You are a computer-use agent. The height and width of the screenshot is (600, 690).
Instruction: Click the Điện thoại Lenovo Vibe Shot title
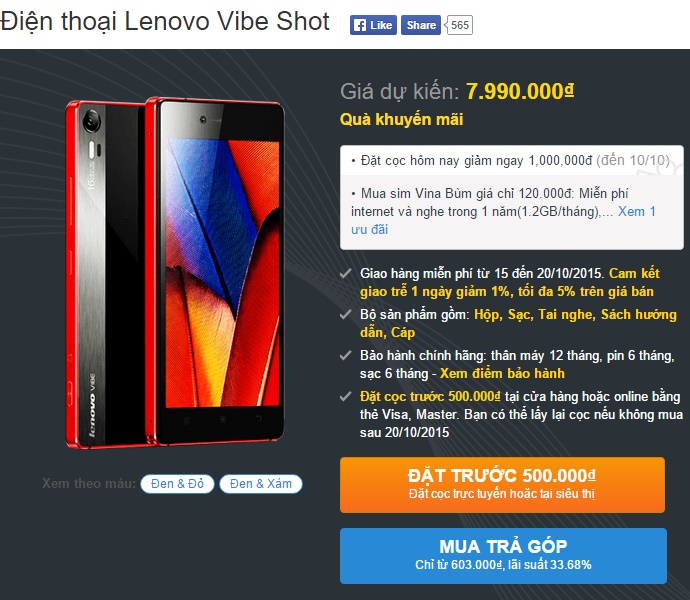pos(165,21)
